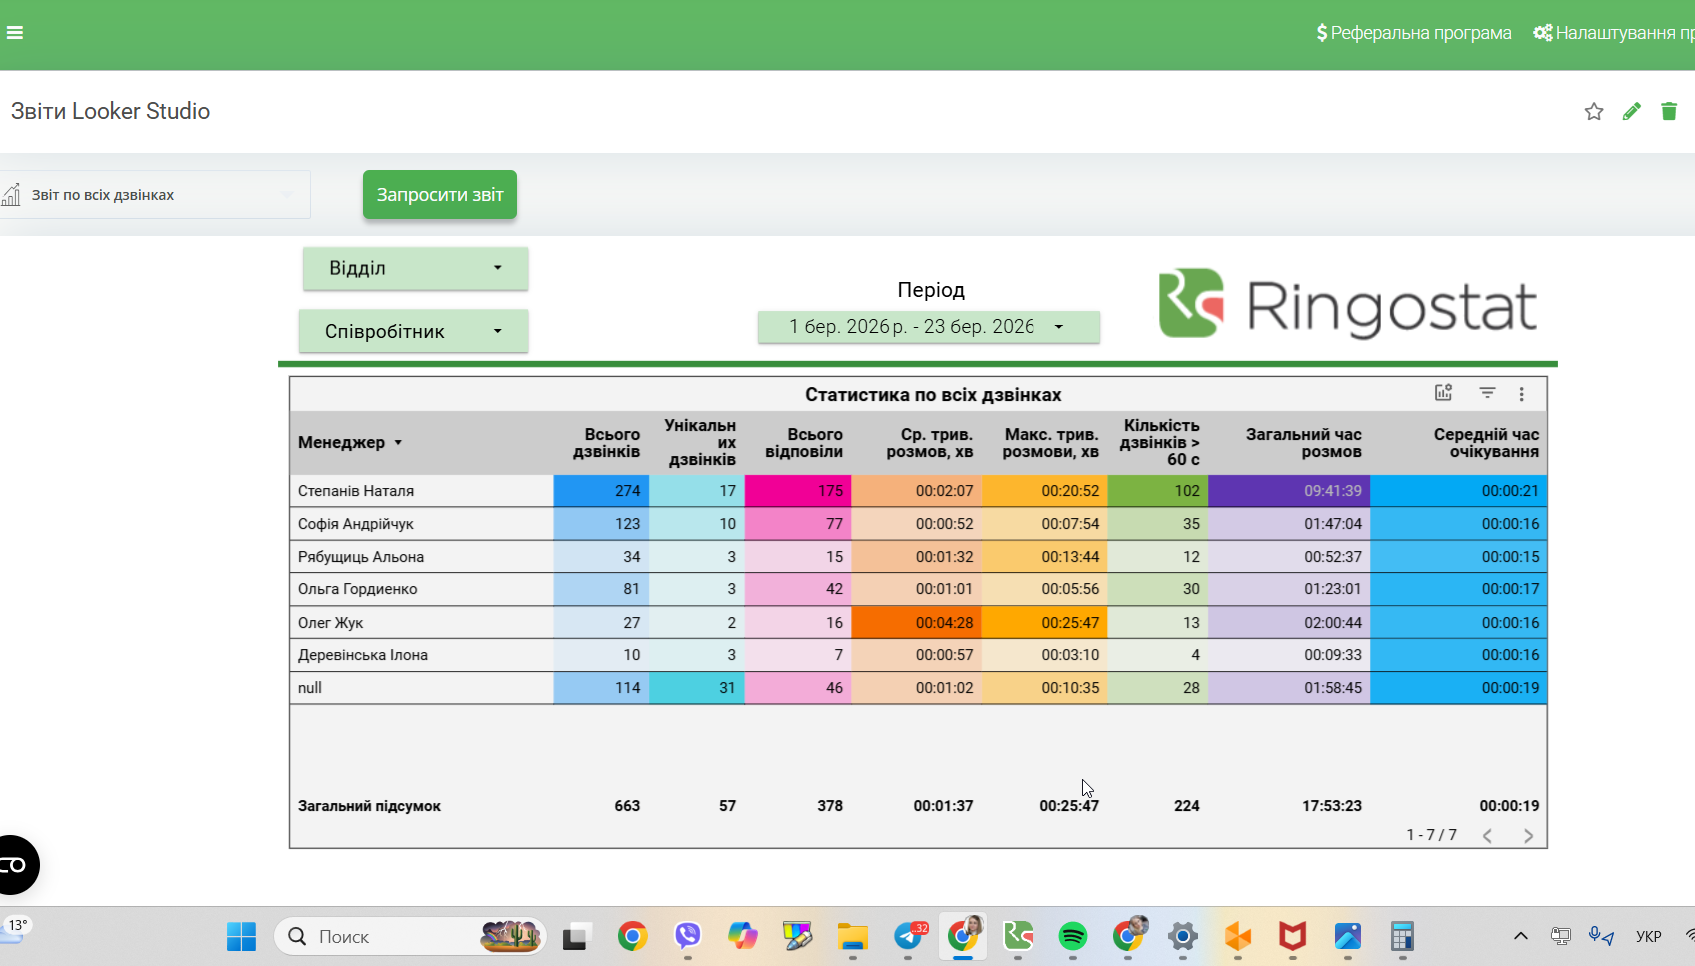Click the Ringostat logo
Viewport: 1695px width, 966px height.
[x=1347, y=304]
